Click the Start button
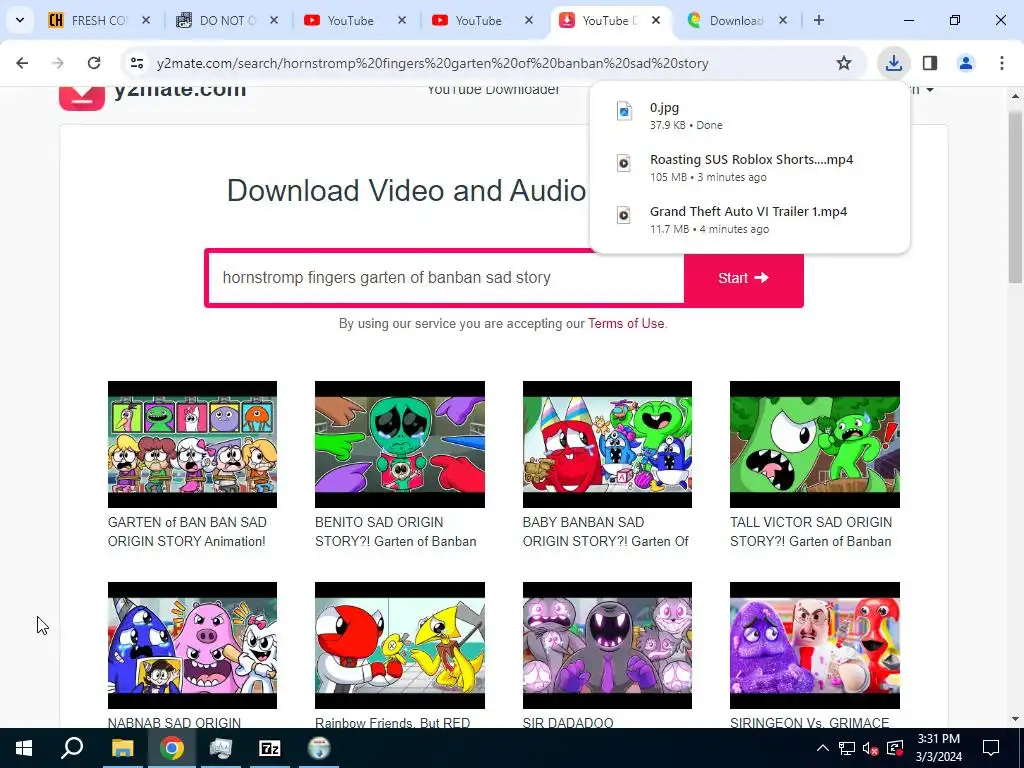The image size is (1024, 768). [743, 278]
